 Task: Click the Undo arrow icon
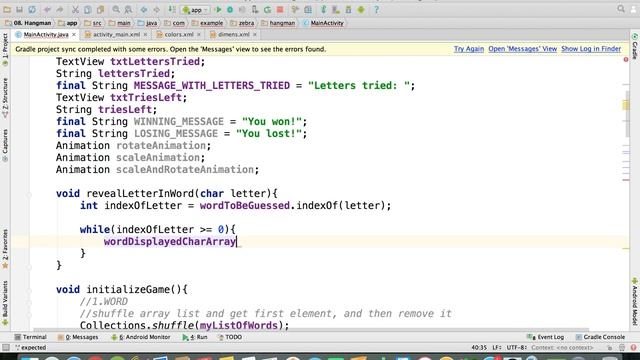47,10
